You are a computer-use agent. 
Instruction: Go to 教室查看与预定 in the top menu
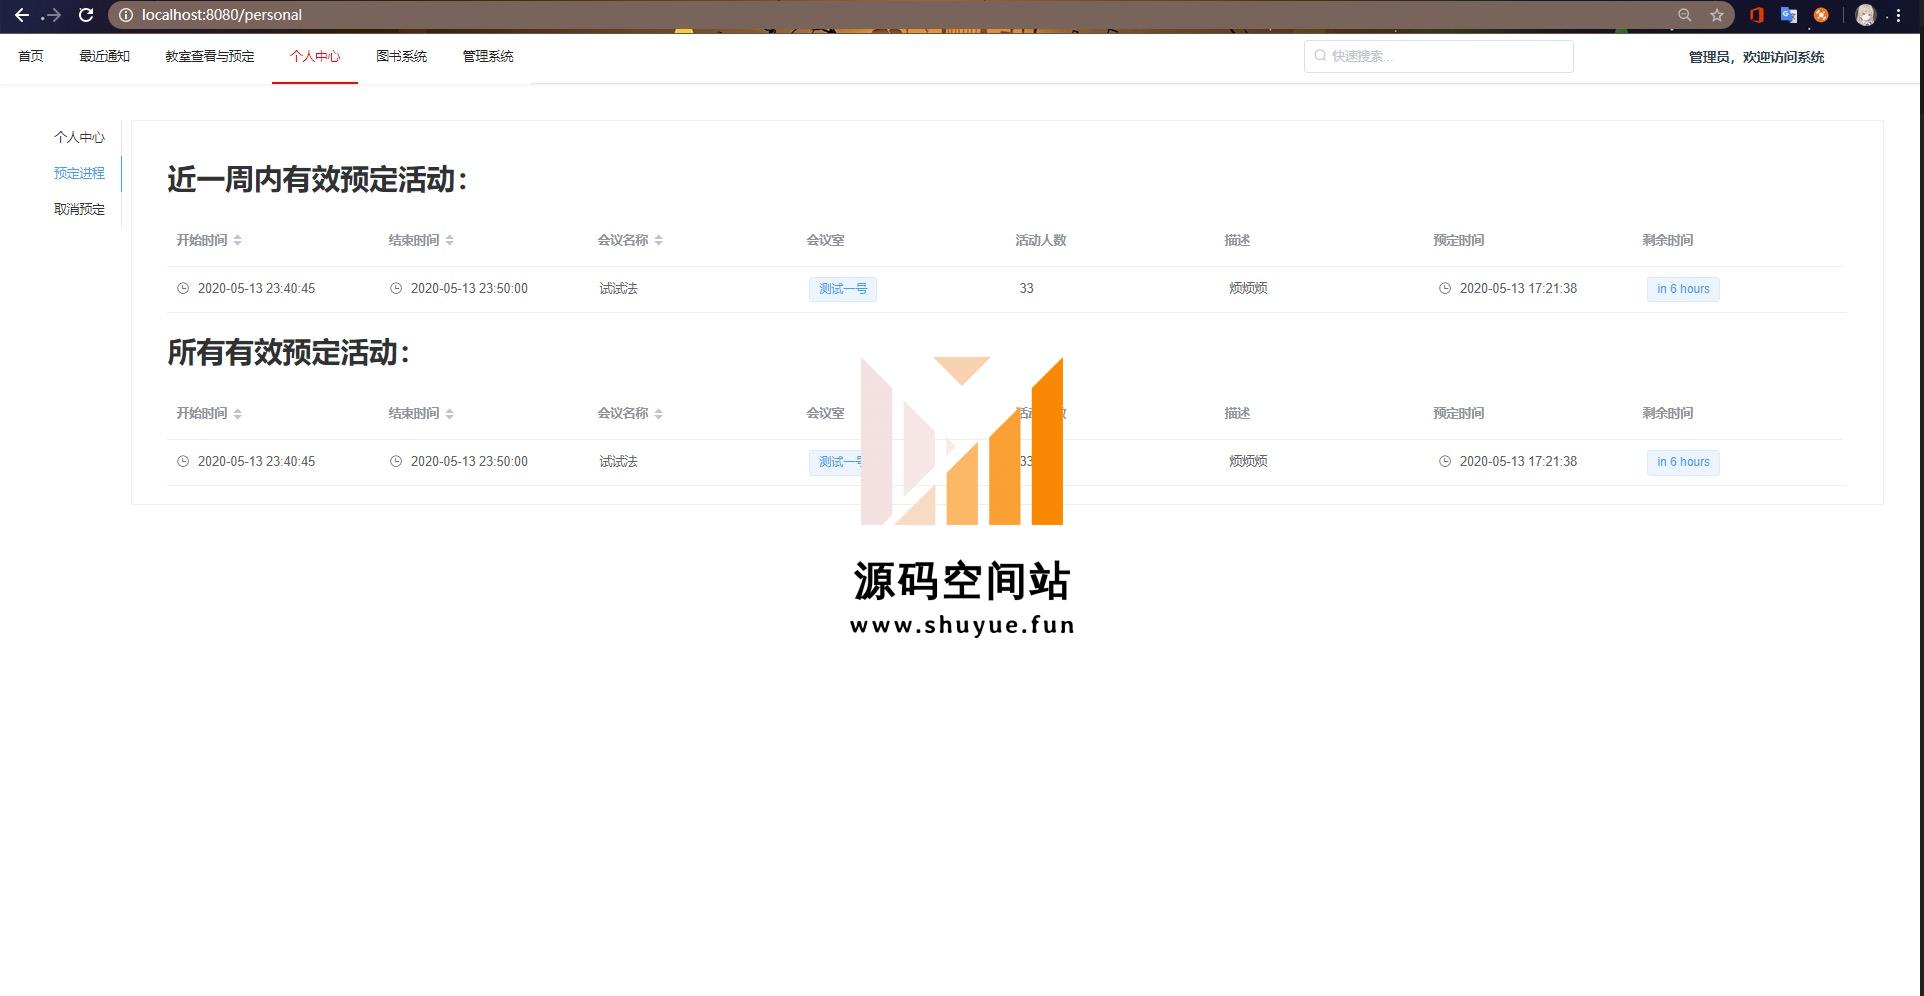tap(210, 56)
